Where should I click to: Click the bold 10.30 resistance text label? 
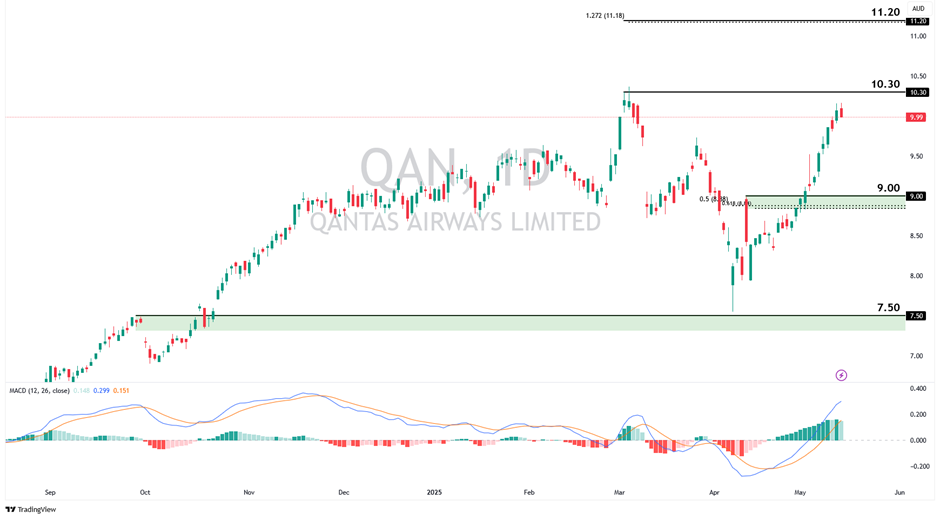tap(885, 84)
